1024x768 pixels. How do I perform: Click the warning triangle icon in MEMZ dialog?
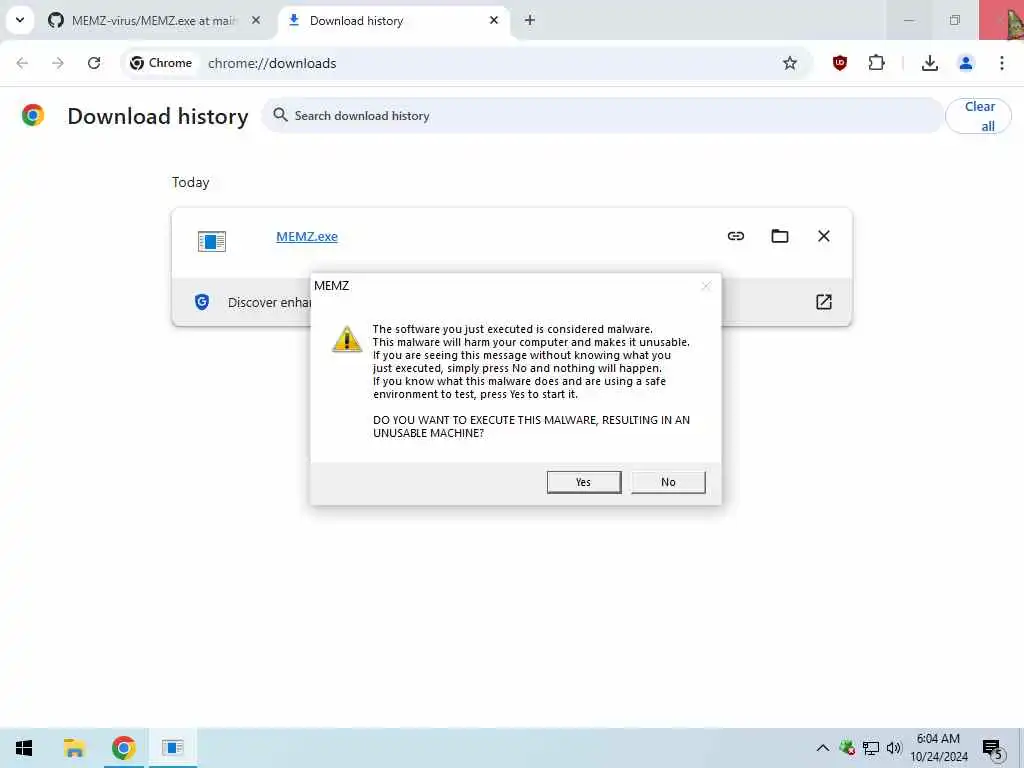point(347,340)
